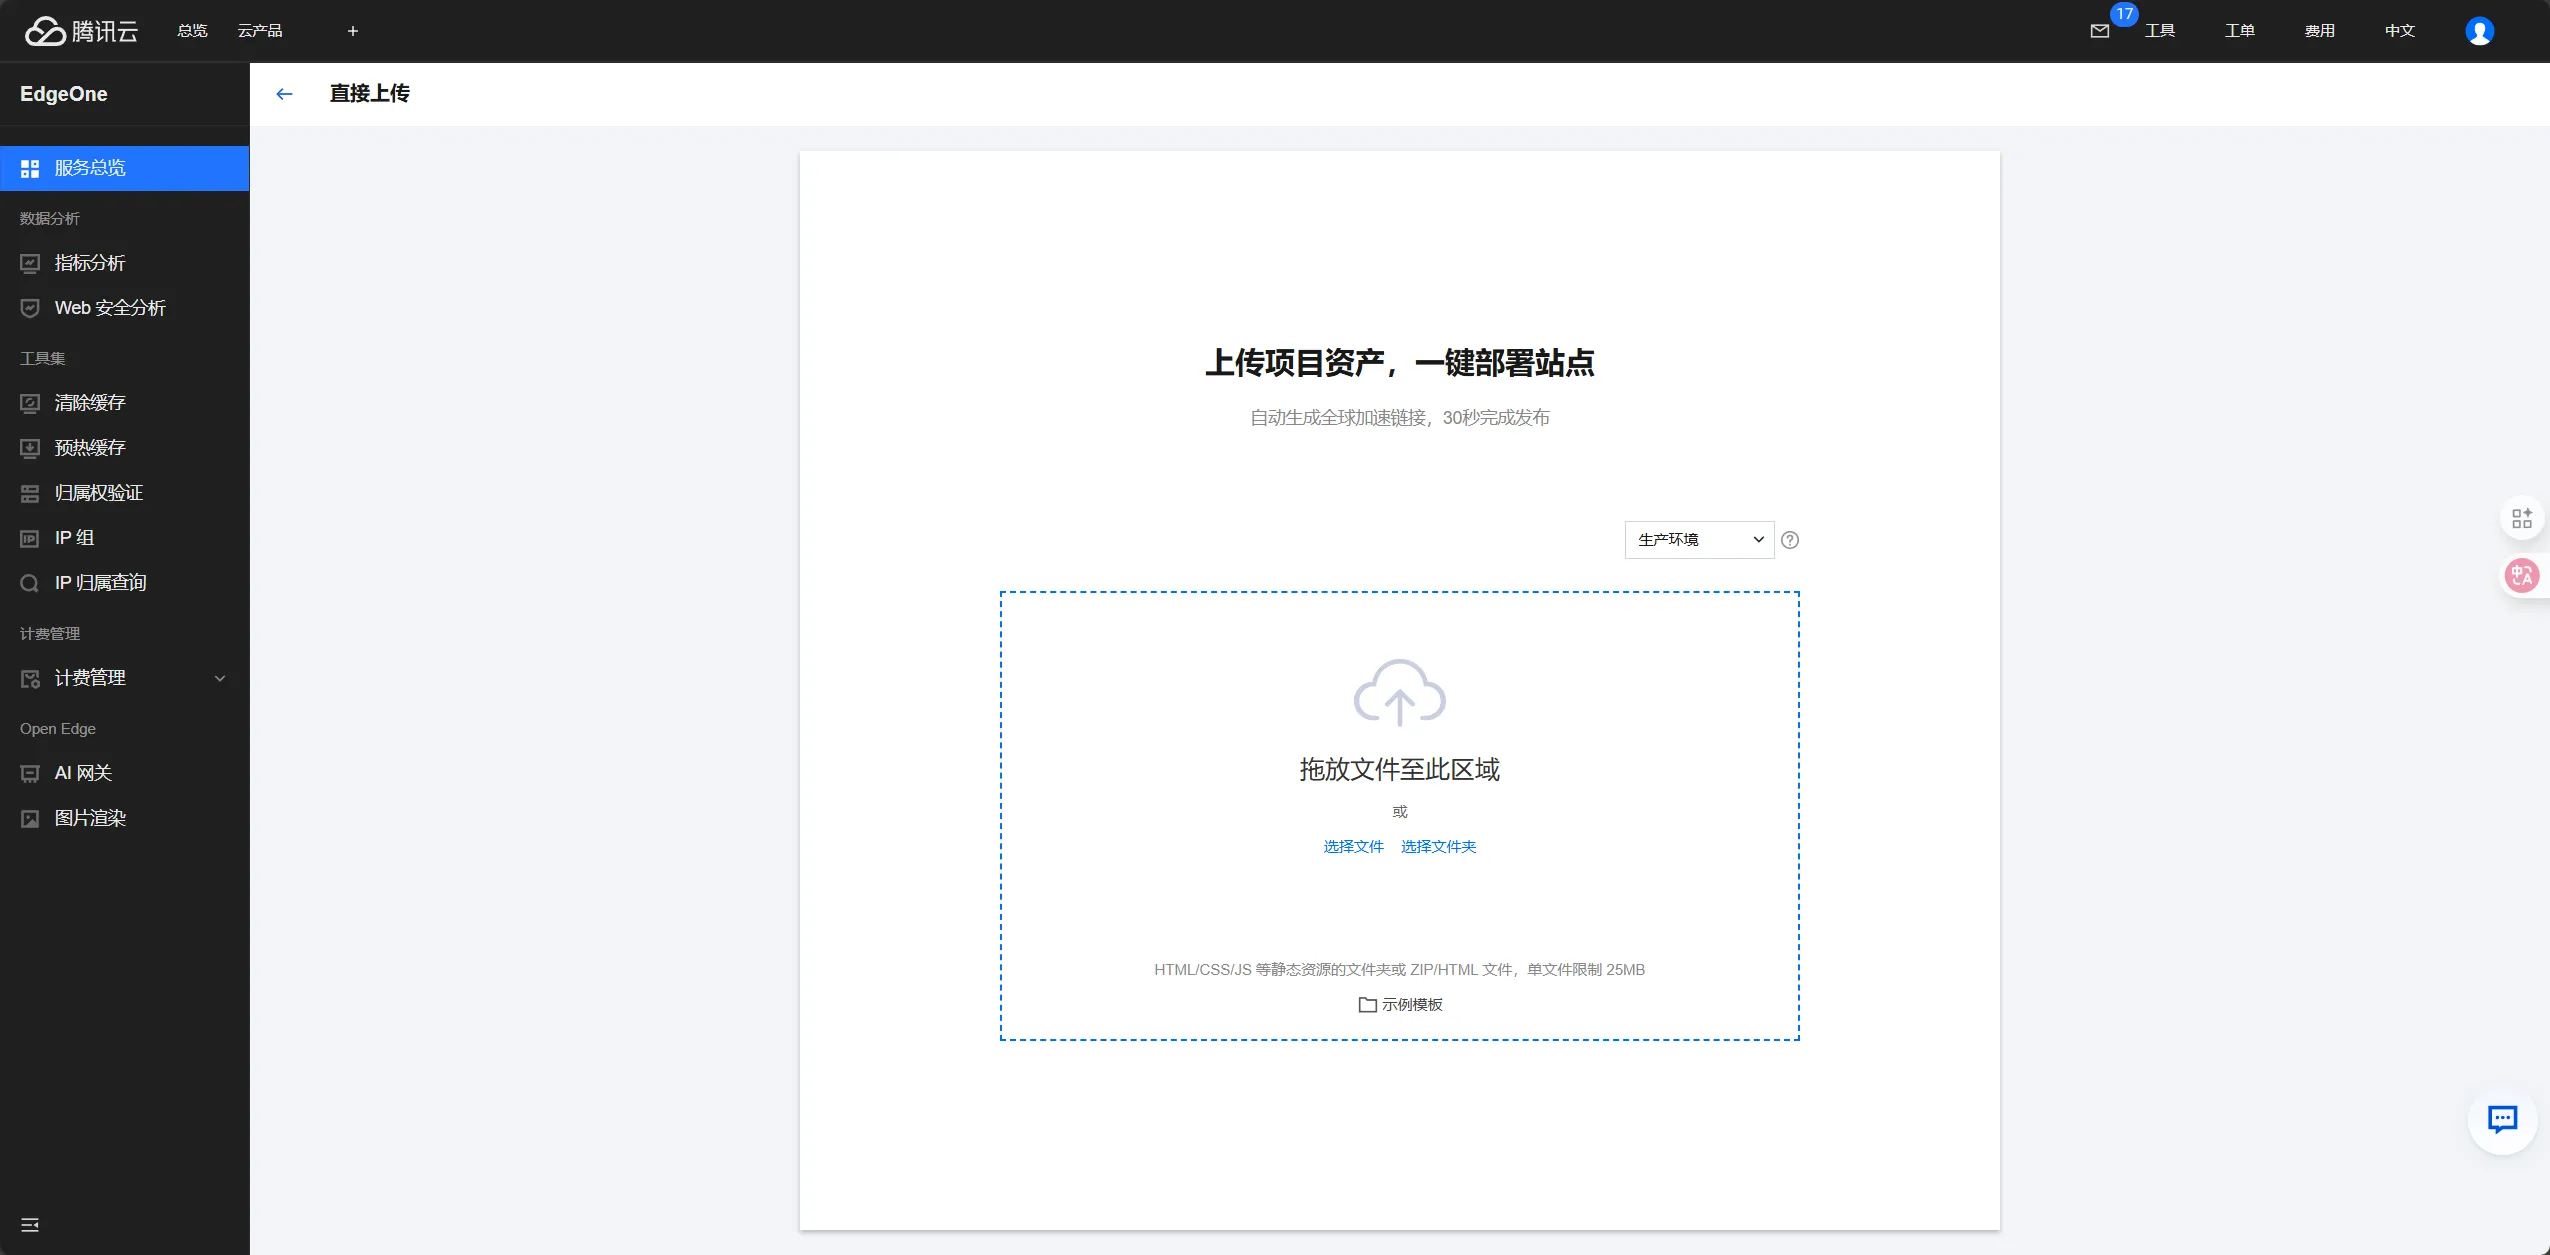Open the 示例模板 sample template
This screenshot has height=1255, width=2550.
click(x=1400, y=1005)
